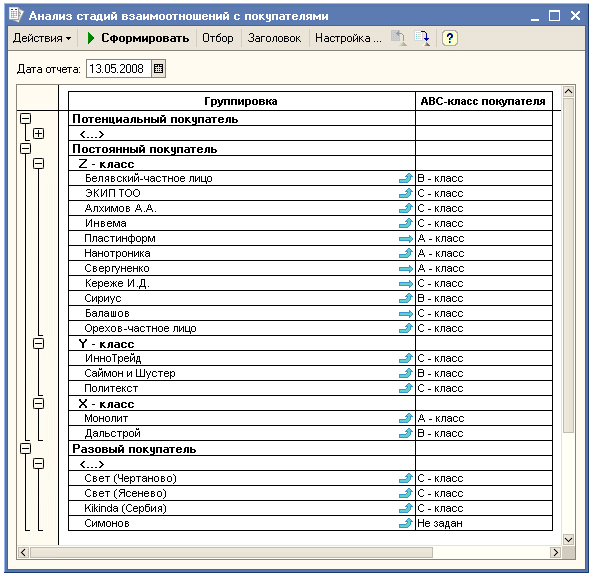
Task: Click the trend arrow in Сириус row
Action: [406, 298]
